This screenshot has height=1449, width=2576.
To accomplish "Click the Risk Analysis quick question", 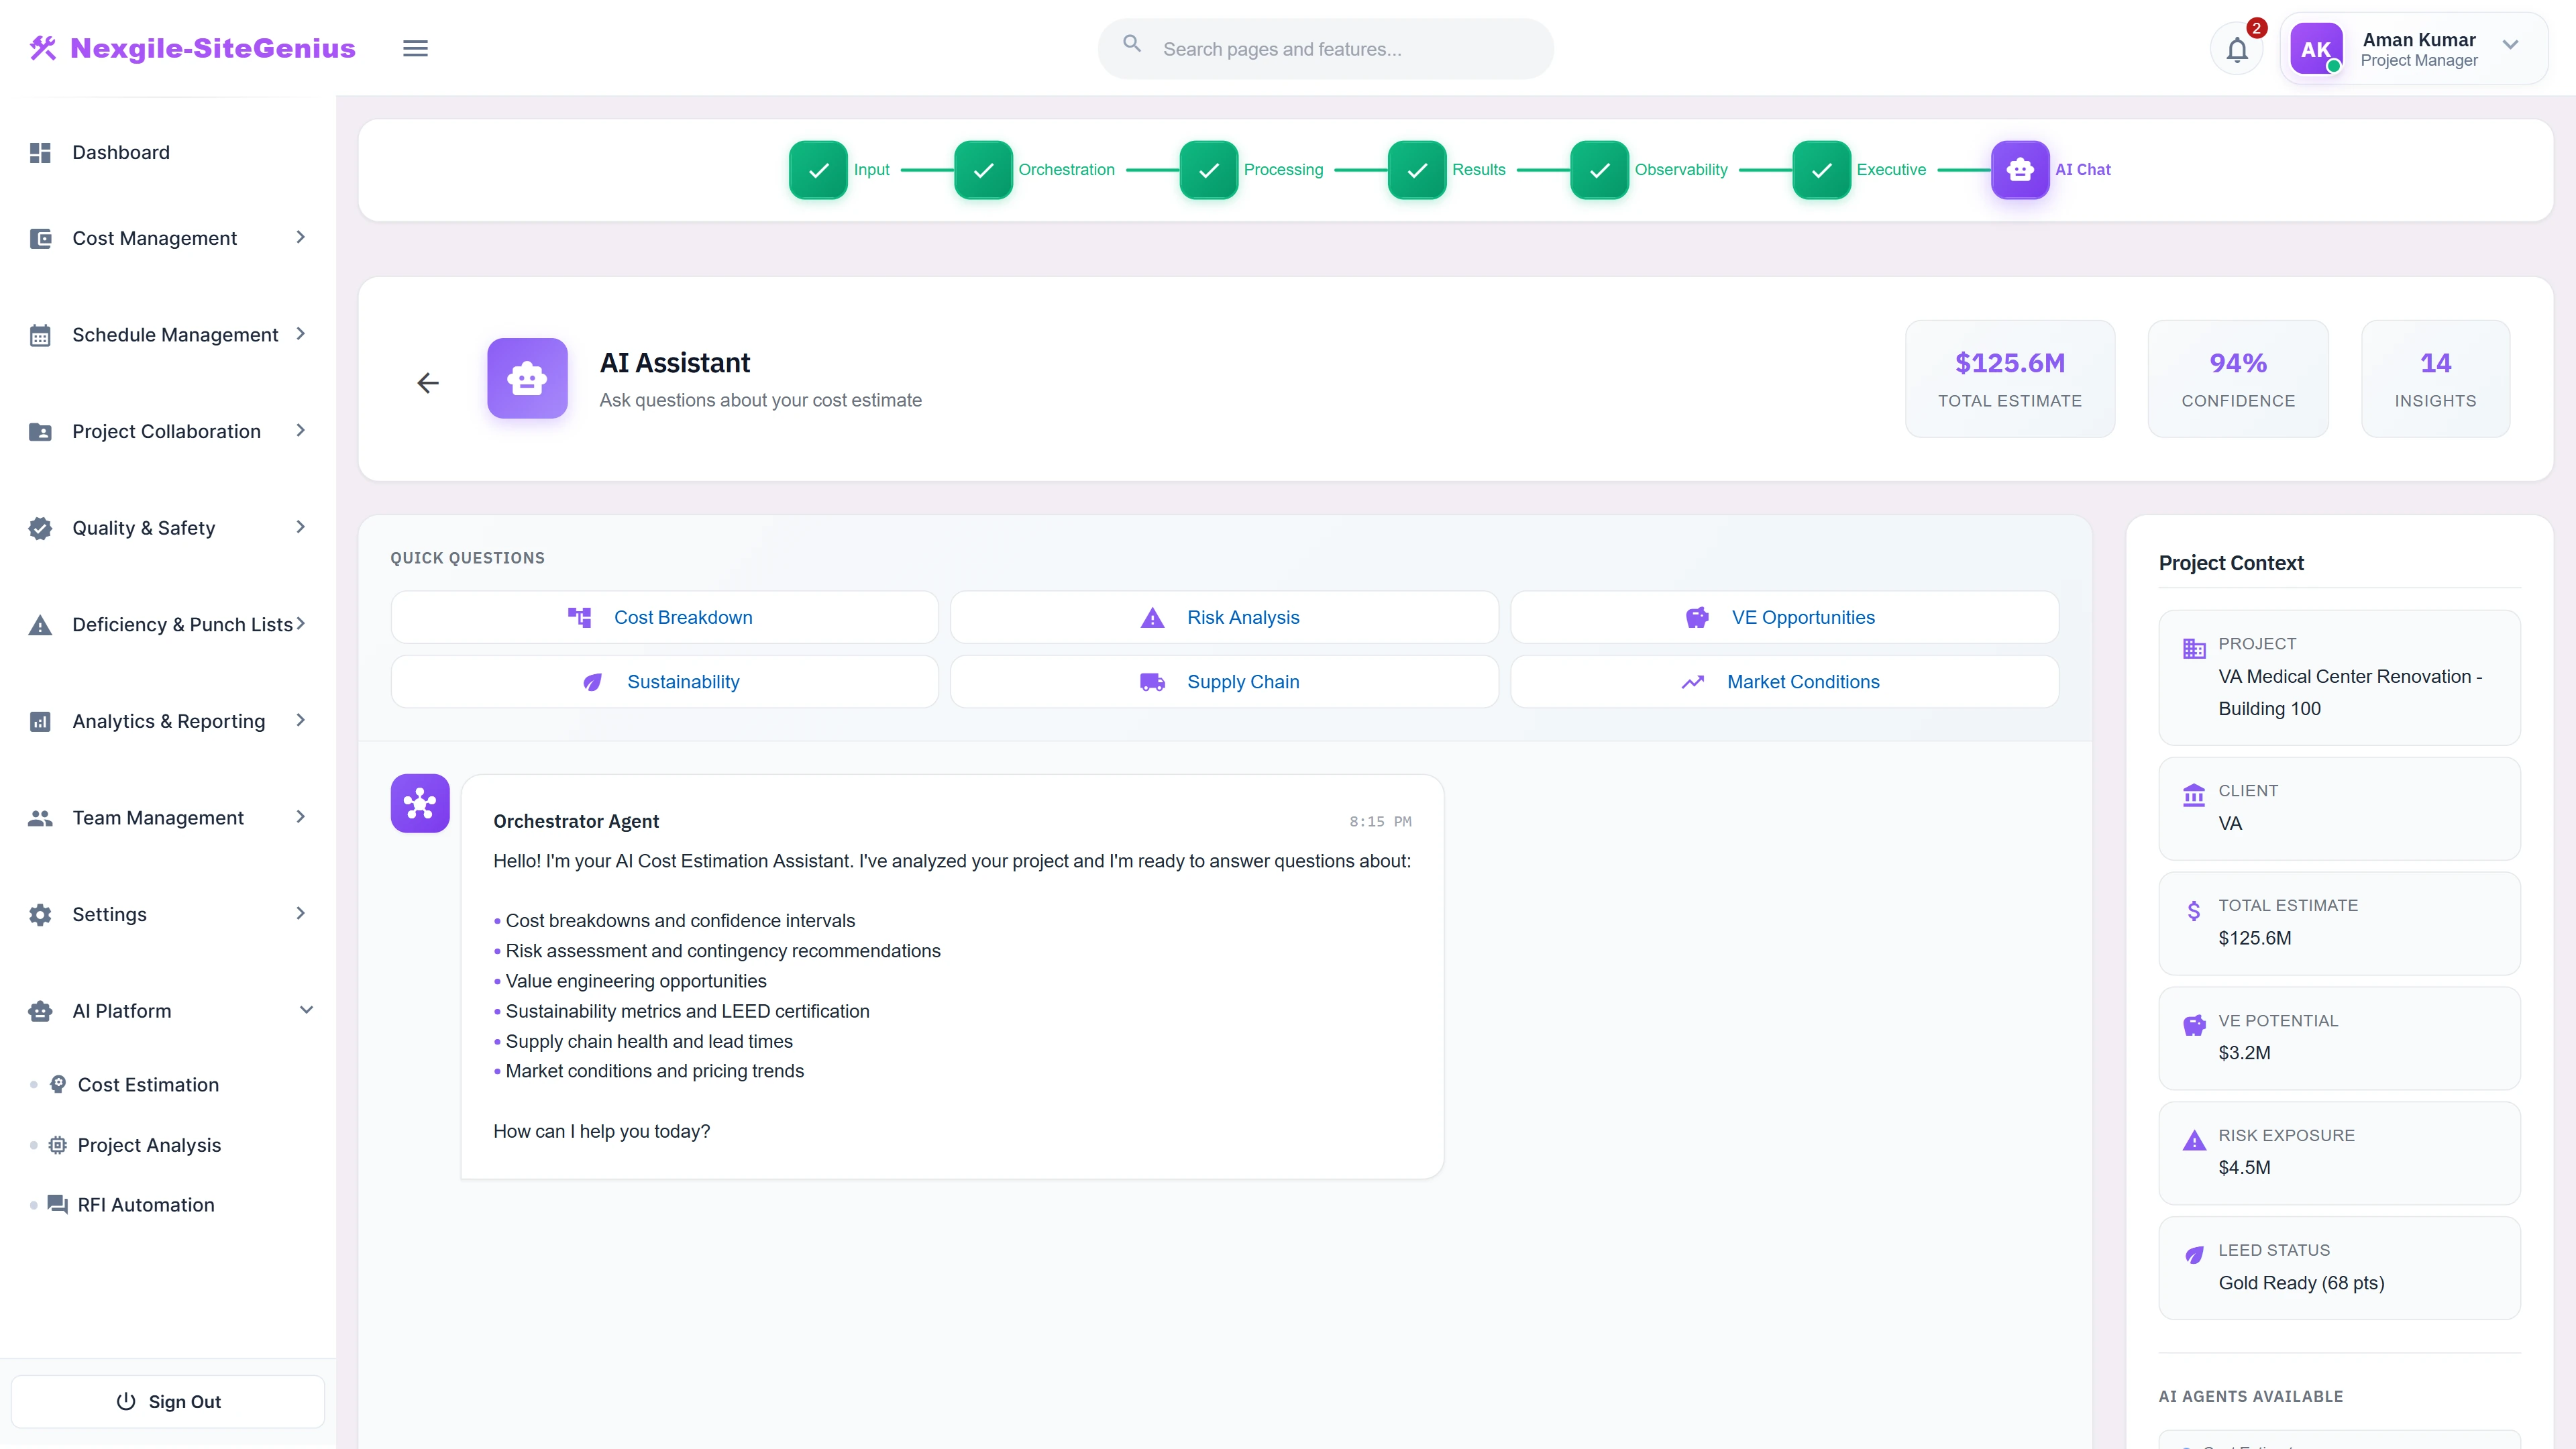I will [x=1223, y=617].
